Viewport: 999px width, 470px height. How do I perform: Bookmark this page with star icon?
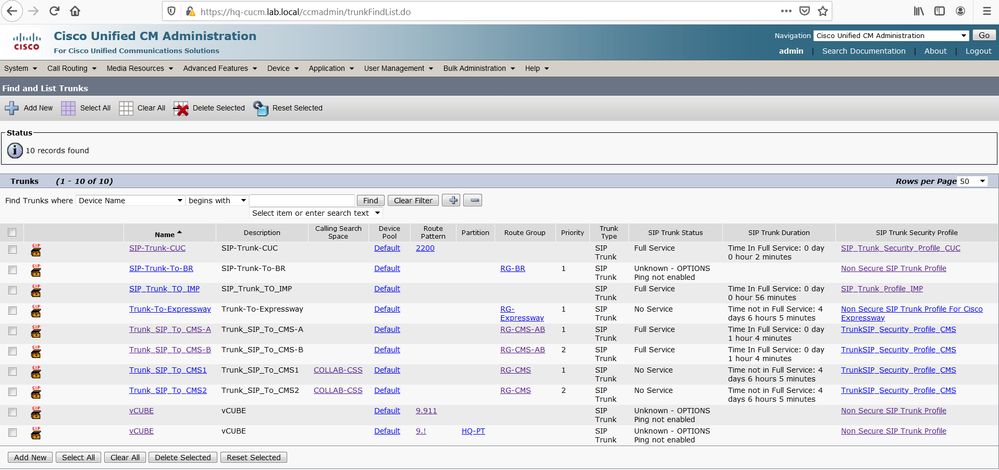pyautogui.click(x=823, y=11)
